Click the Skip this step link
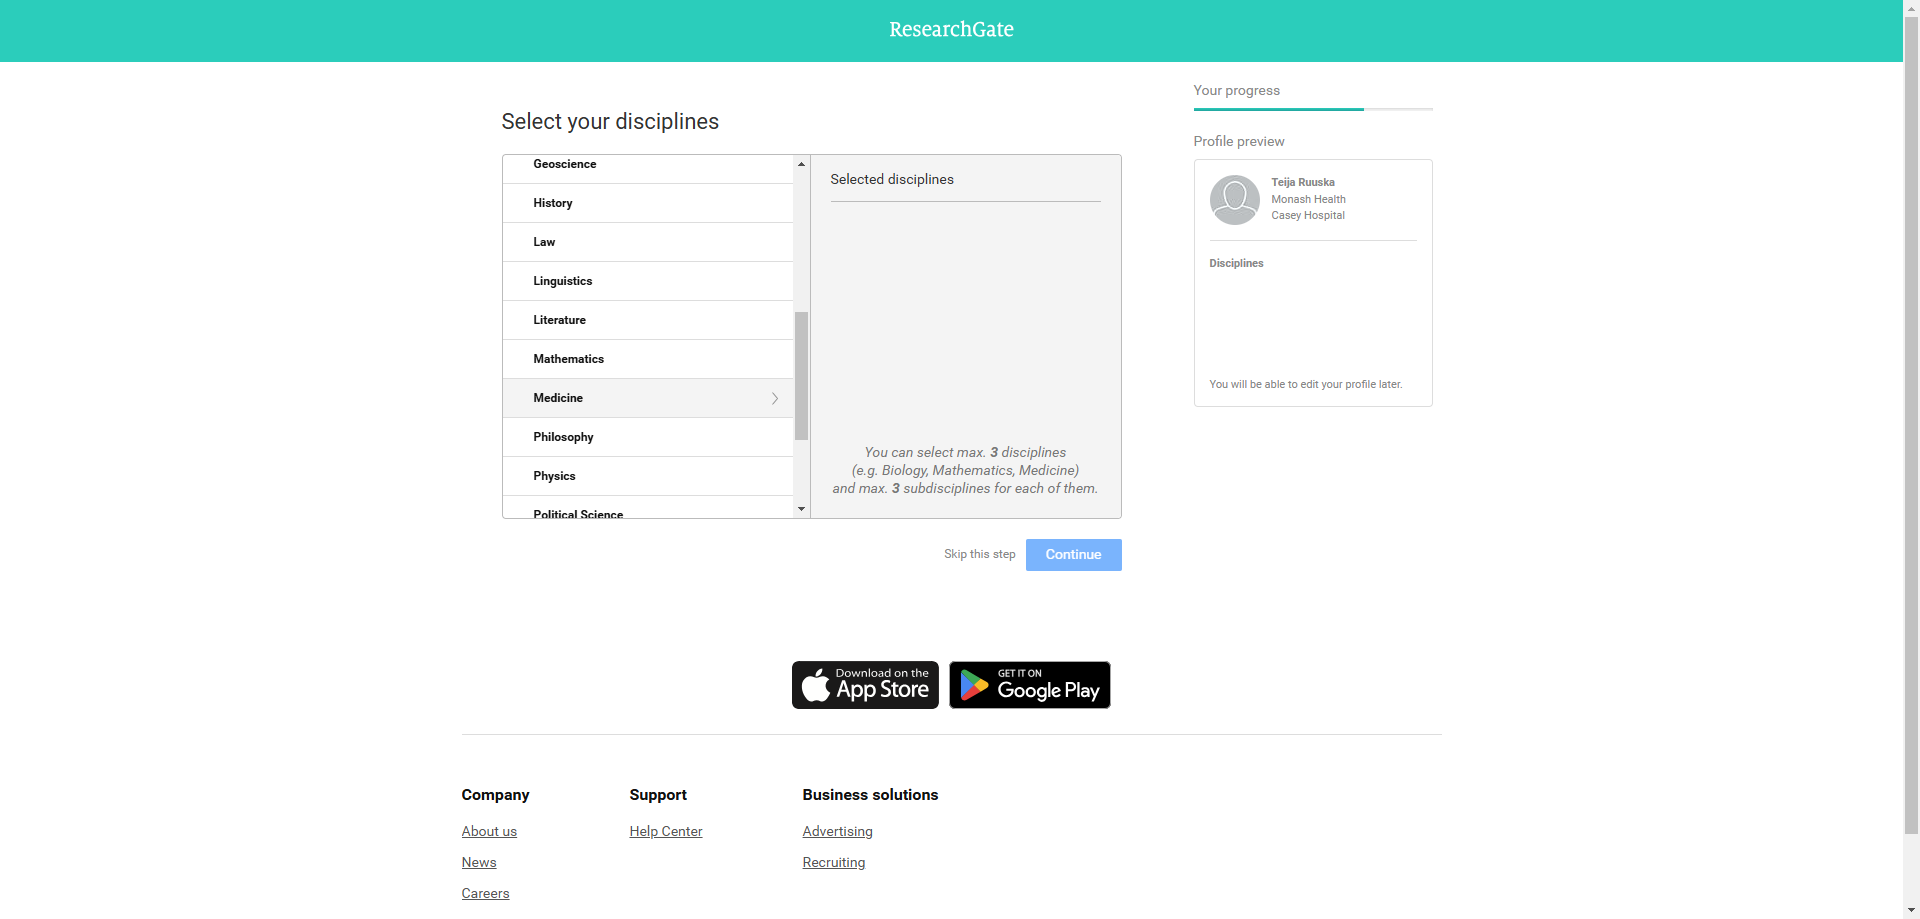 point(979,554)
